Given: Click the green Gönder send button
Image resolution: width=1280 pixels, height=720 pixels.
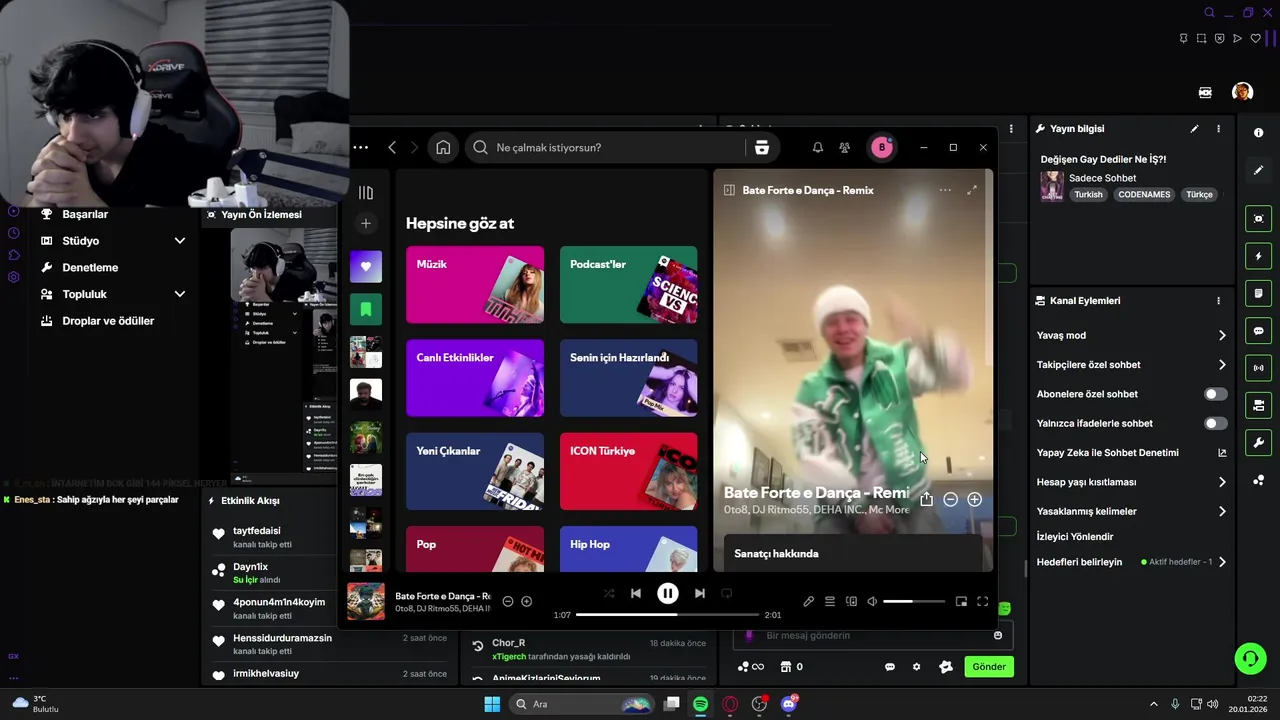Looking at the screenshot, I should (989, 667).
